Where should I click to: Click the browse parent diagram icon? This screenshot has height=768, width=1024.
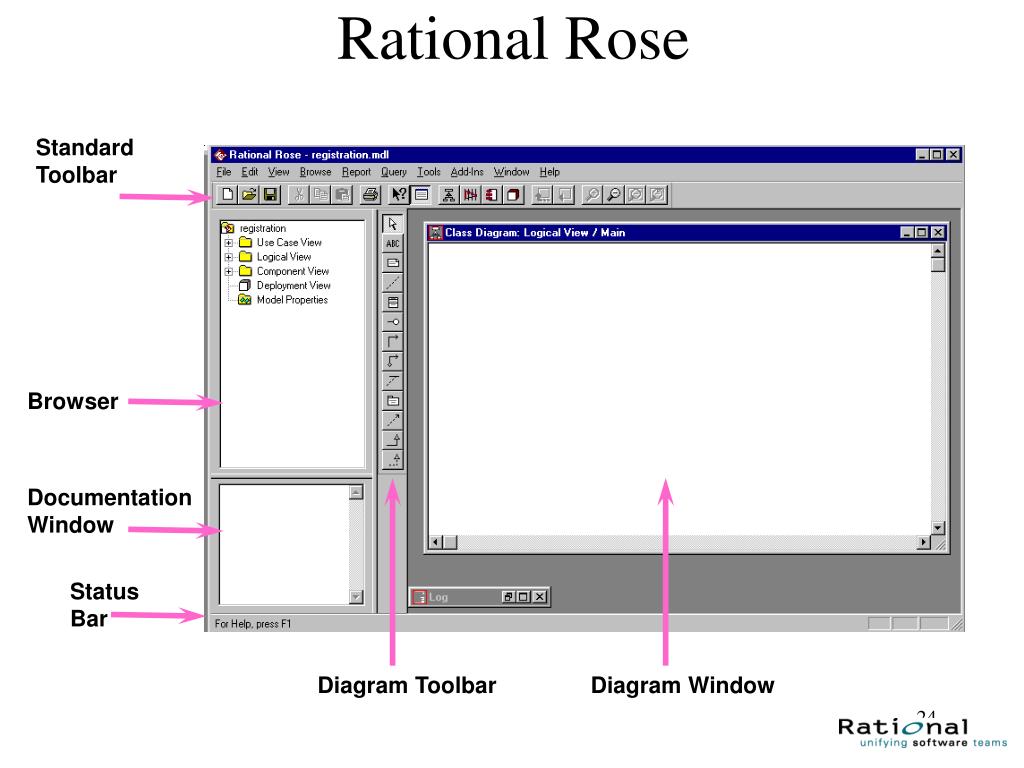coord(542,195)
